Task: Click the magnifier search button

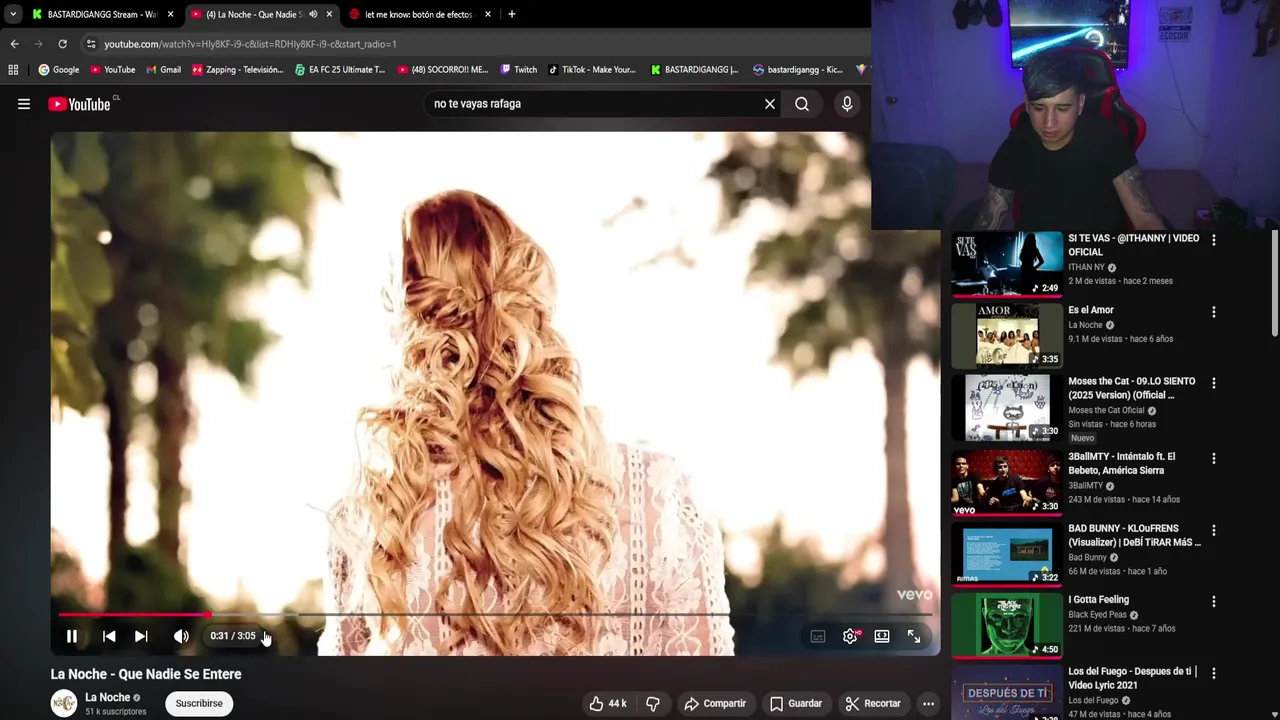Action: tap(802, 104)
